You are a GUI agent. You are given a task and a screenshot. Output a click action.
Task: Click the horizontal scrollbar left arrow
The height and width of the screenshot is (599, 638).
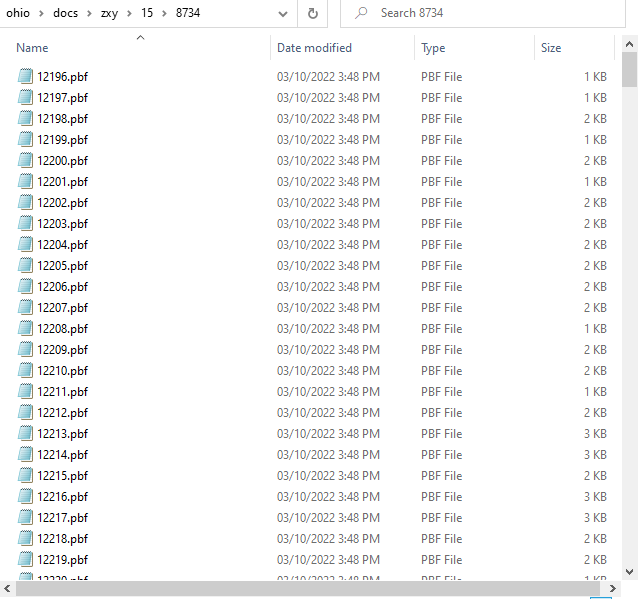tap(7, 588)
